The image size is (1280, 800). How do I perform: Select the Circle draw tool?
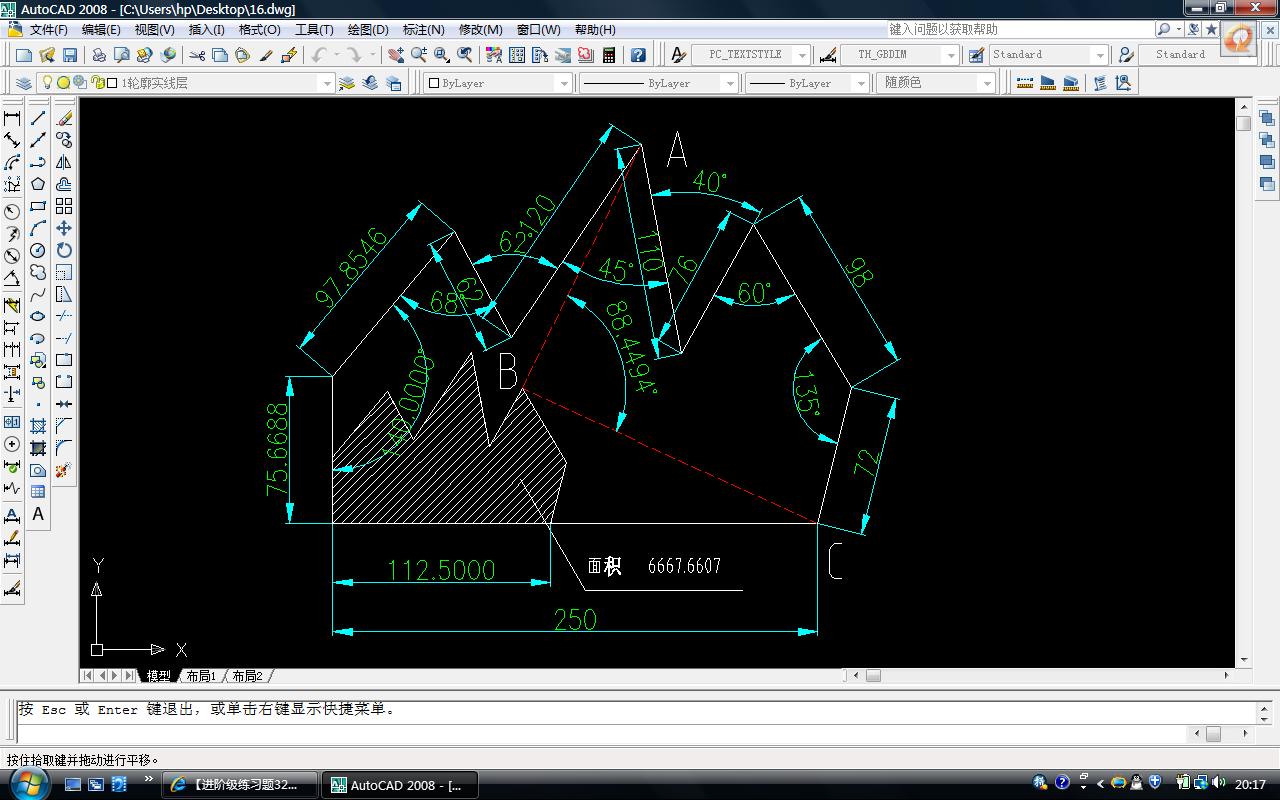pyautogui.click(x=38, y=250)
